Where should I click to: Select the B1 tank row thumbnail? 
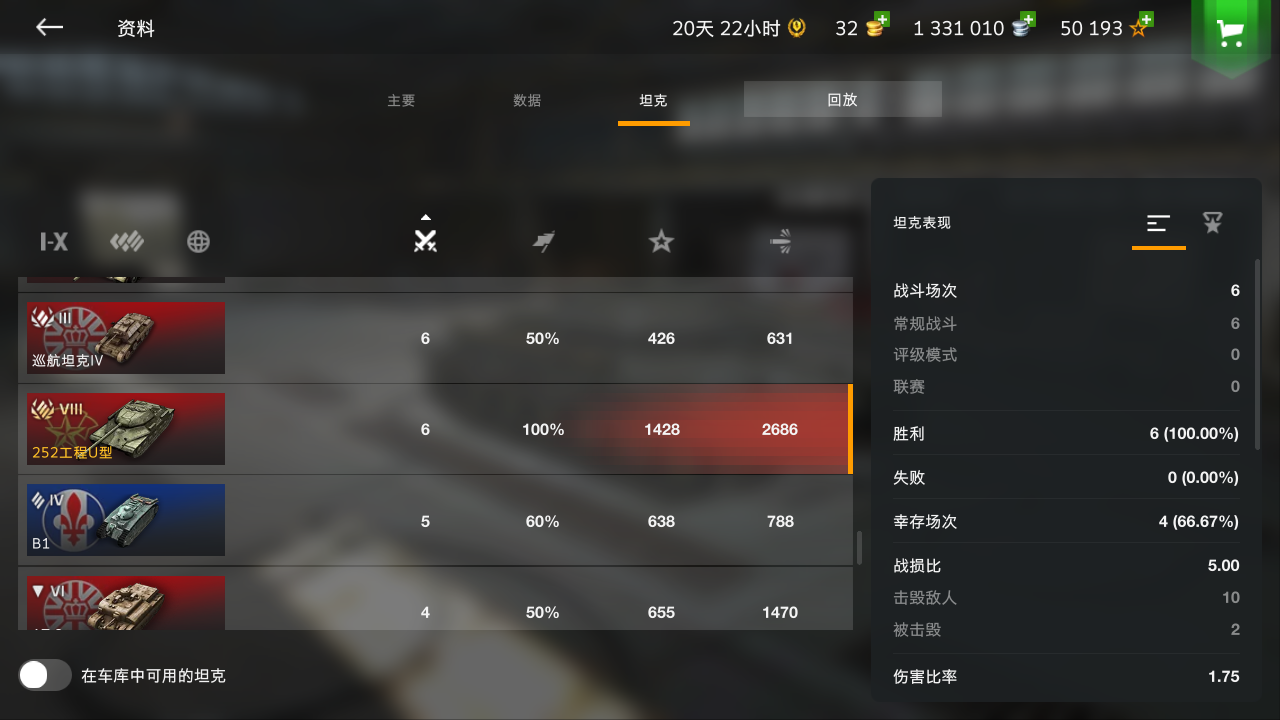126,520
